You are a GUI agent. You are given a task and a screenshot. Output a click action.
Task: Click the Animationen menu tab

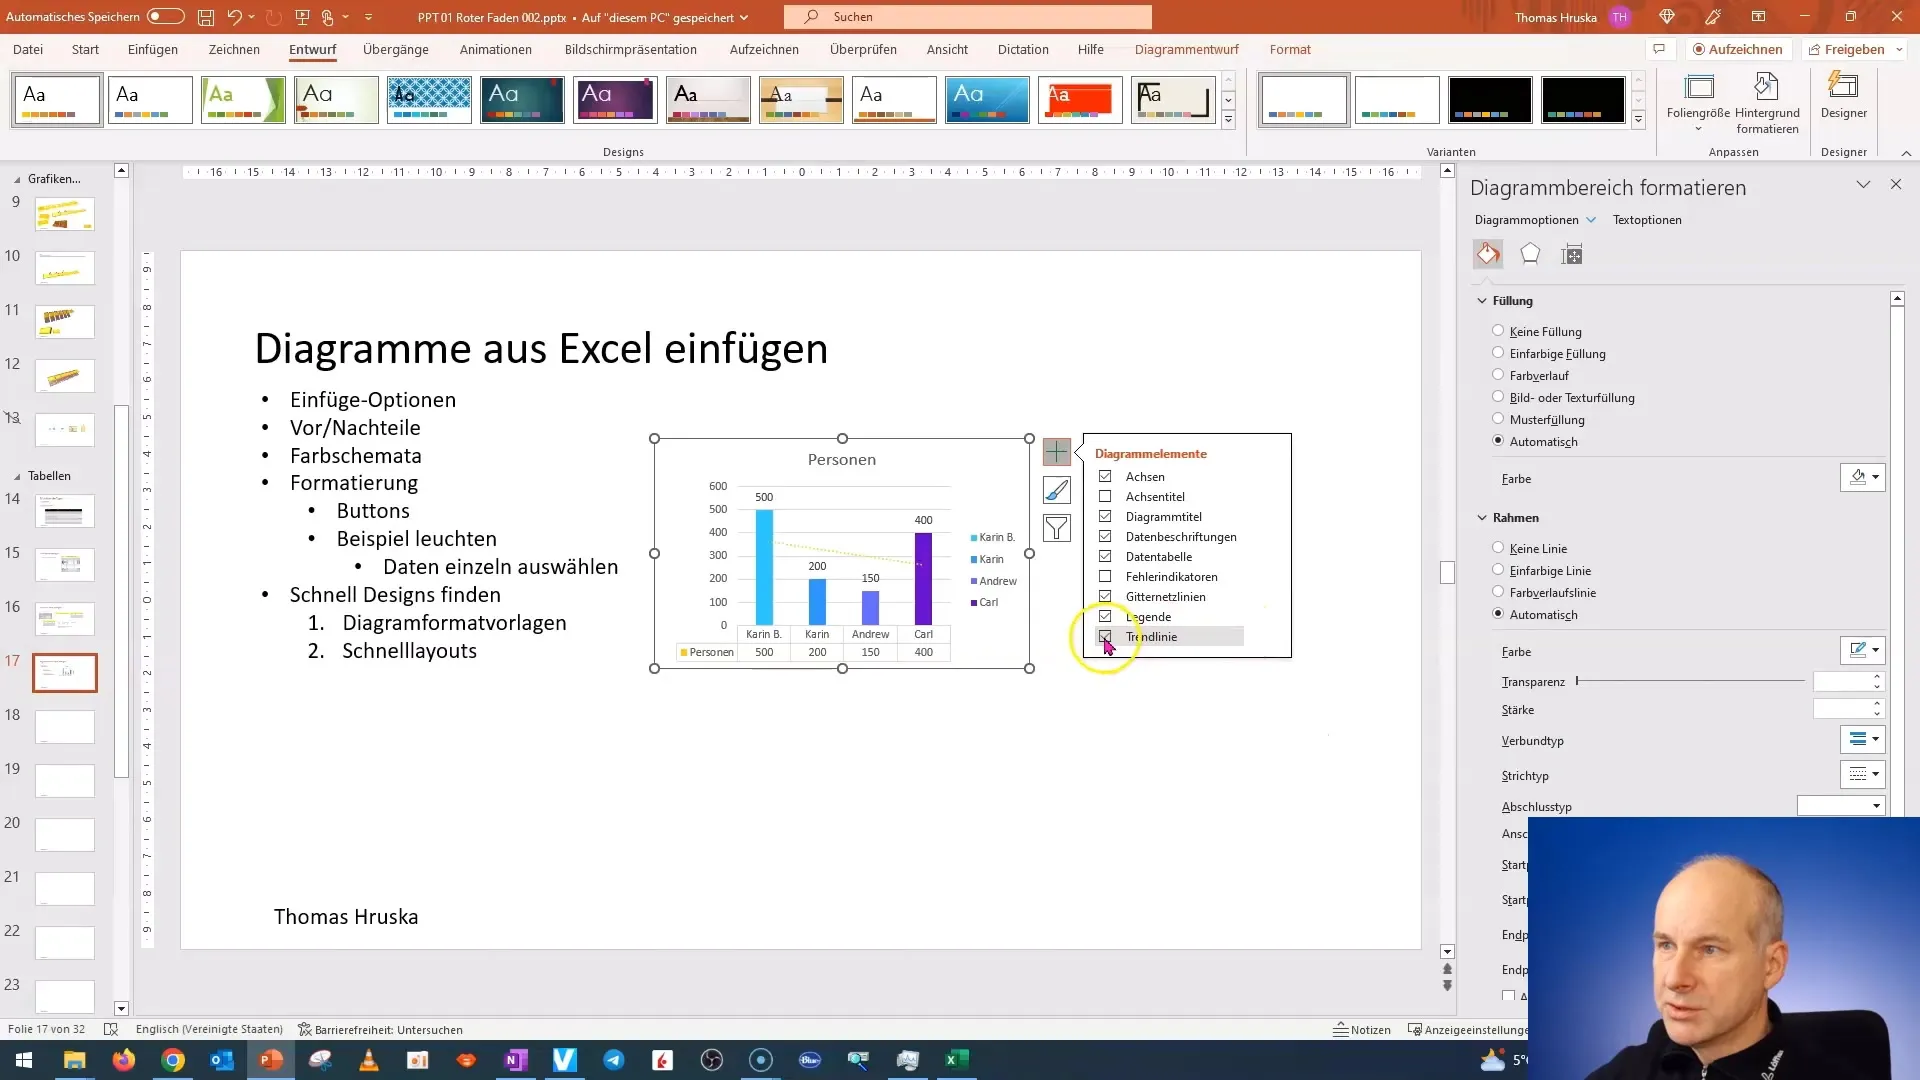tap(496, 49)
